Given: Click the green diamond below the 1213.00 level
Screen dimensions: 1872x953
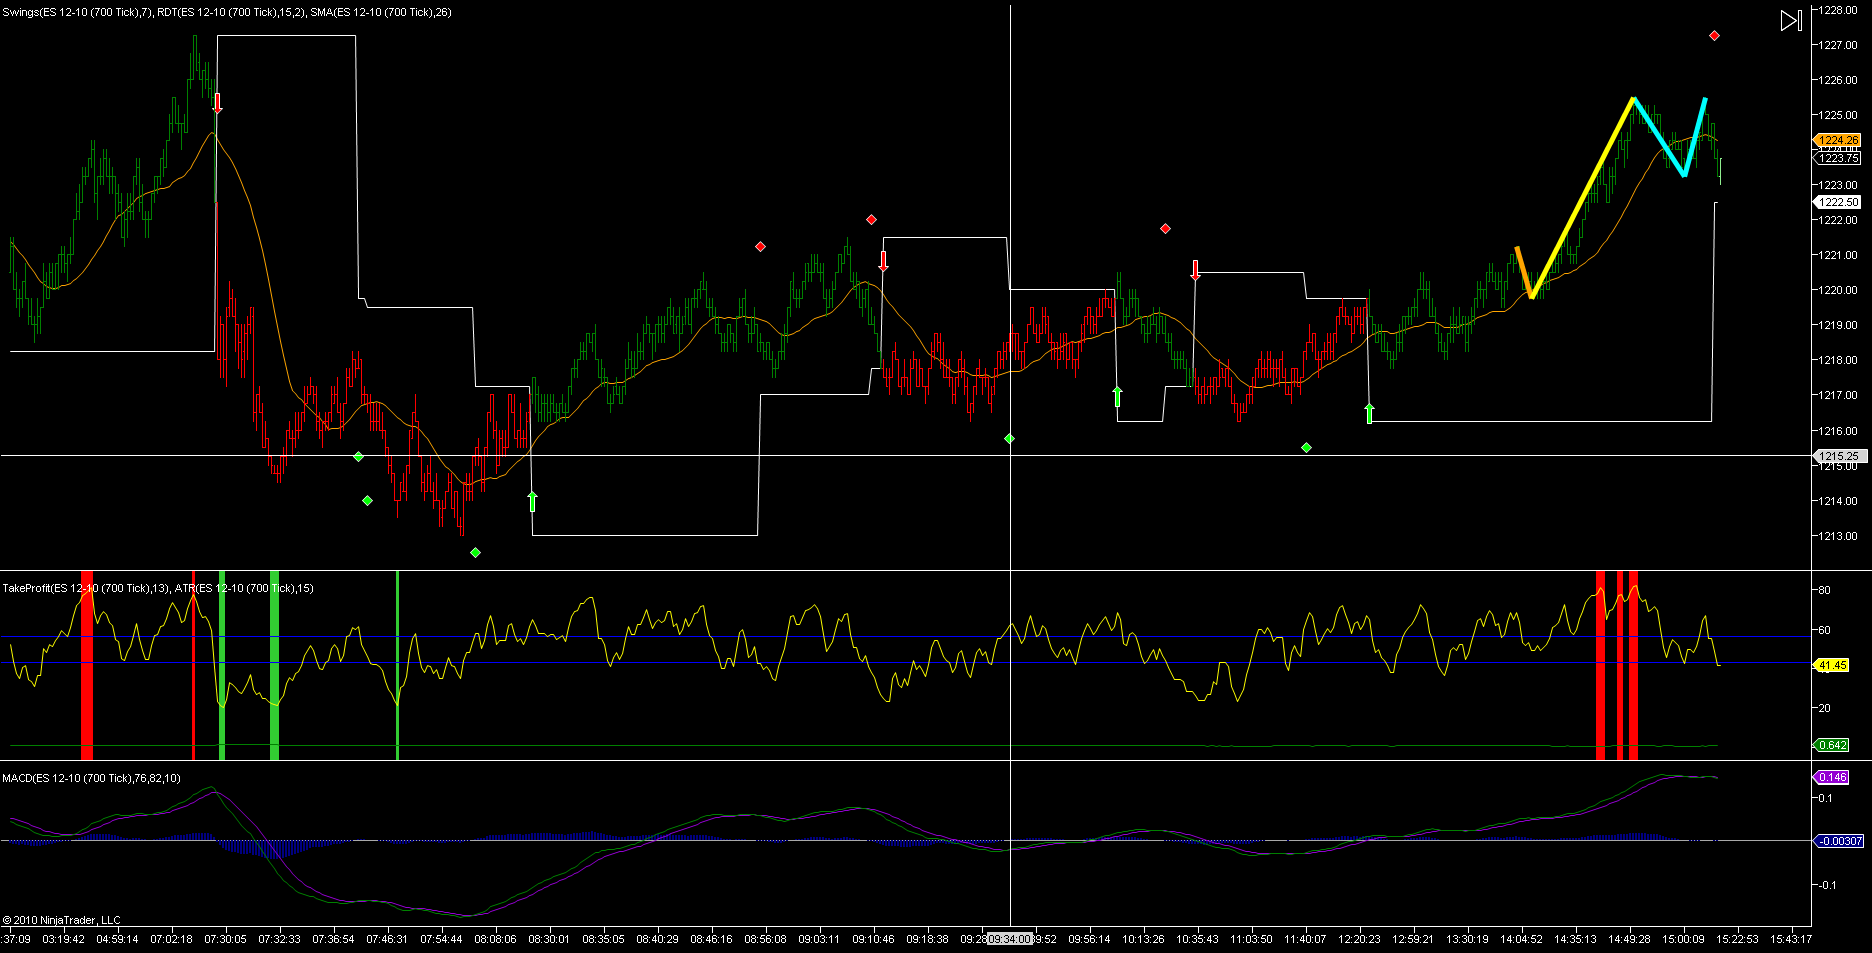Looking at the screenshot, I should 475,552.
